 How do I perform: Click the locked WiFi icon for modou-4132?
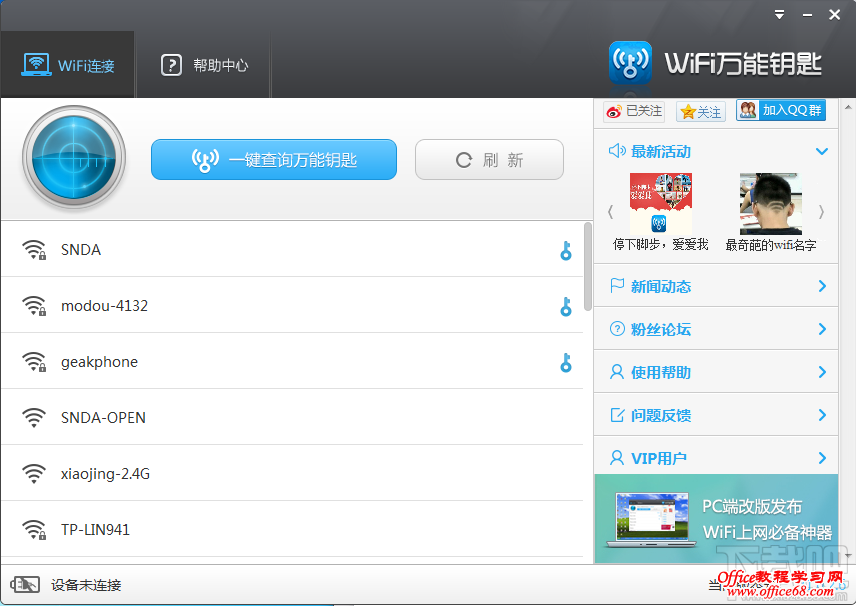pyautogui.click(x=34, y=305)
